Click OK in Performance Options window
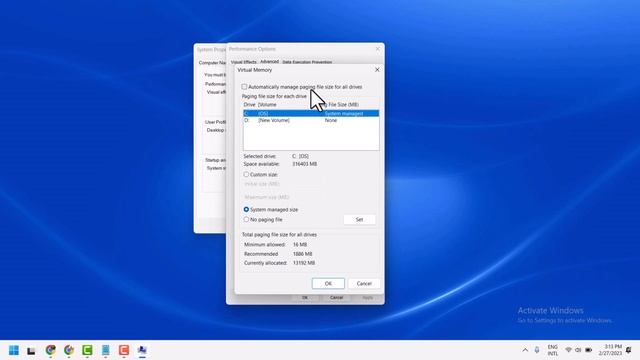Image resolution: width=640 pixels, height=360 pixels. point(304,298)
